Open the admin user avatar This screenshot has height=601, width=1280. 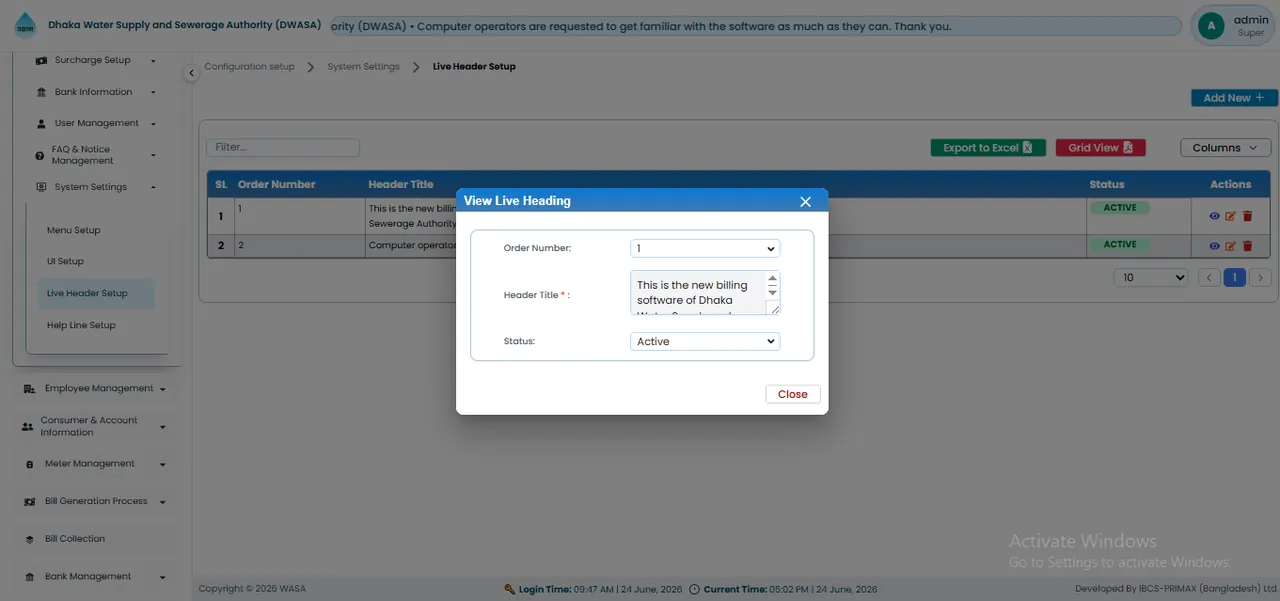coord(1211,26)
